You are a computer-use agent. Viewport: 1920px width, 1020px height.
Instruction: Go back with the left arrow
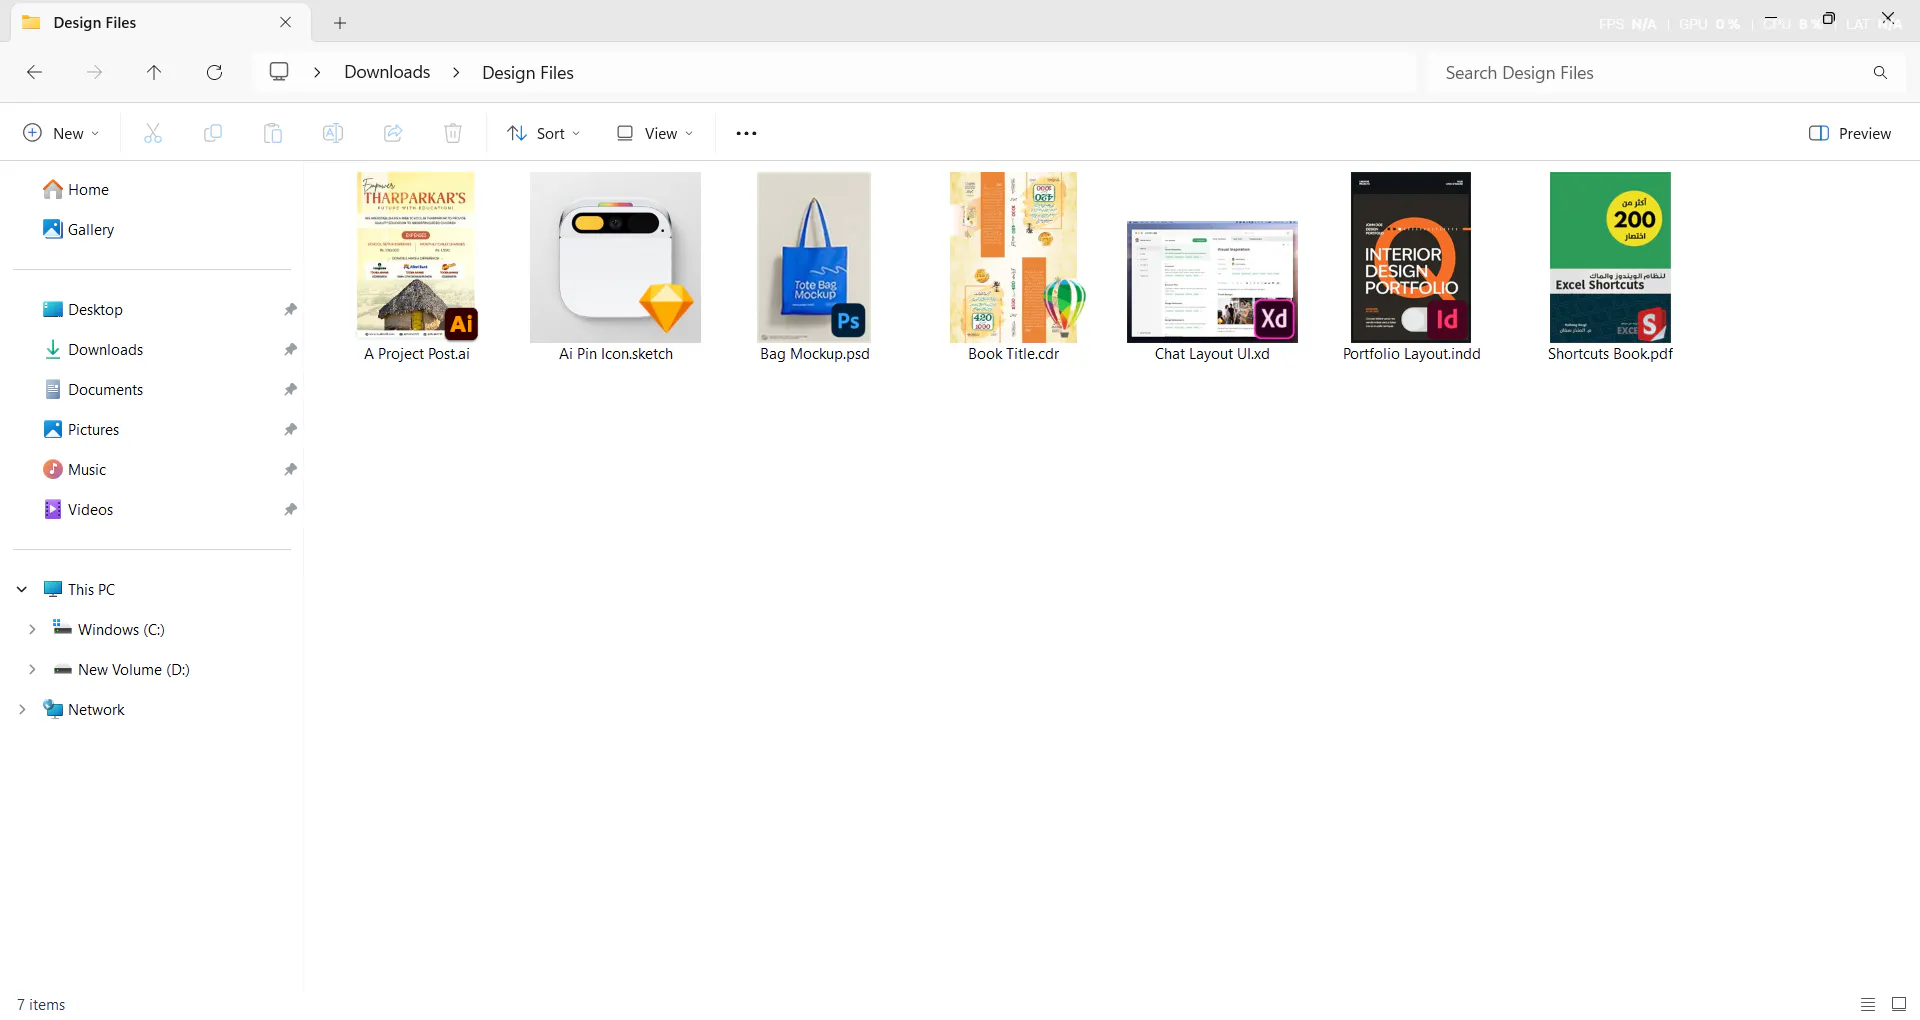pyautogui.click(x=34, y=72)
